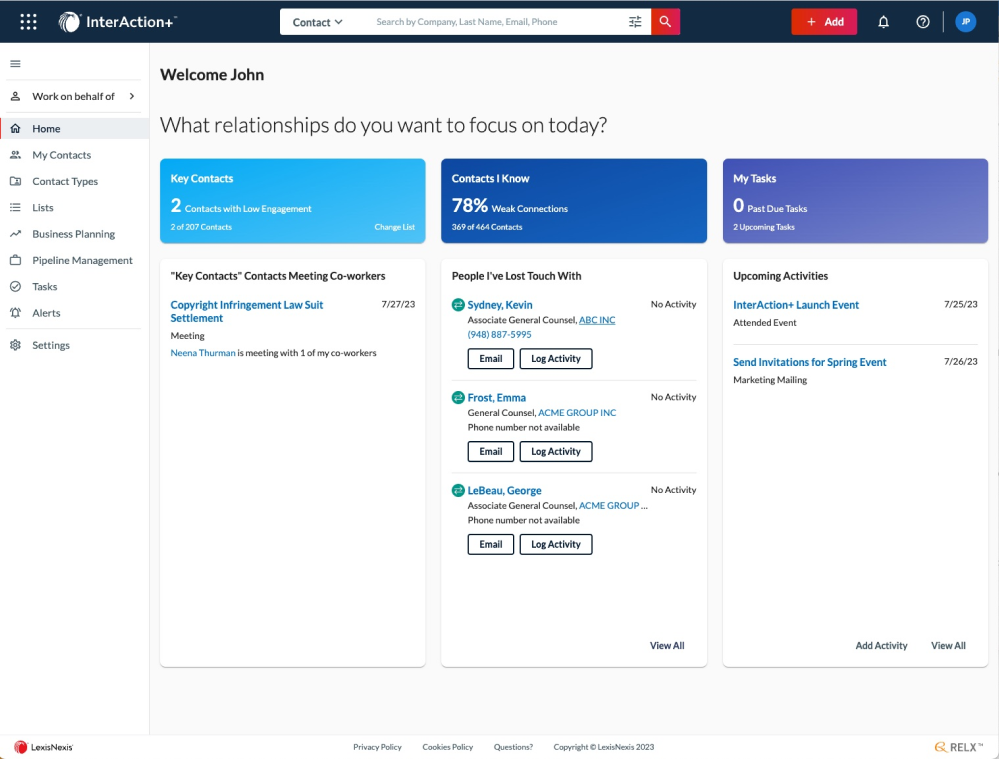This screenshot has width=1000, height=759.
Task: Open Copyright Infringement Law Suit Settlement link
Action: click(247, 311)
